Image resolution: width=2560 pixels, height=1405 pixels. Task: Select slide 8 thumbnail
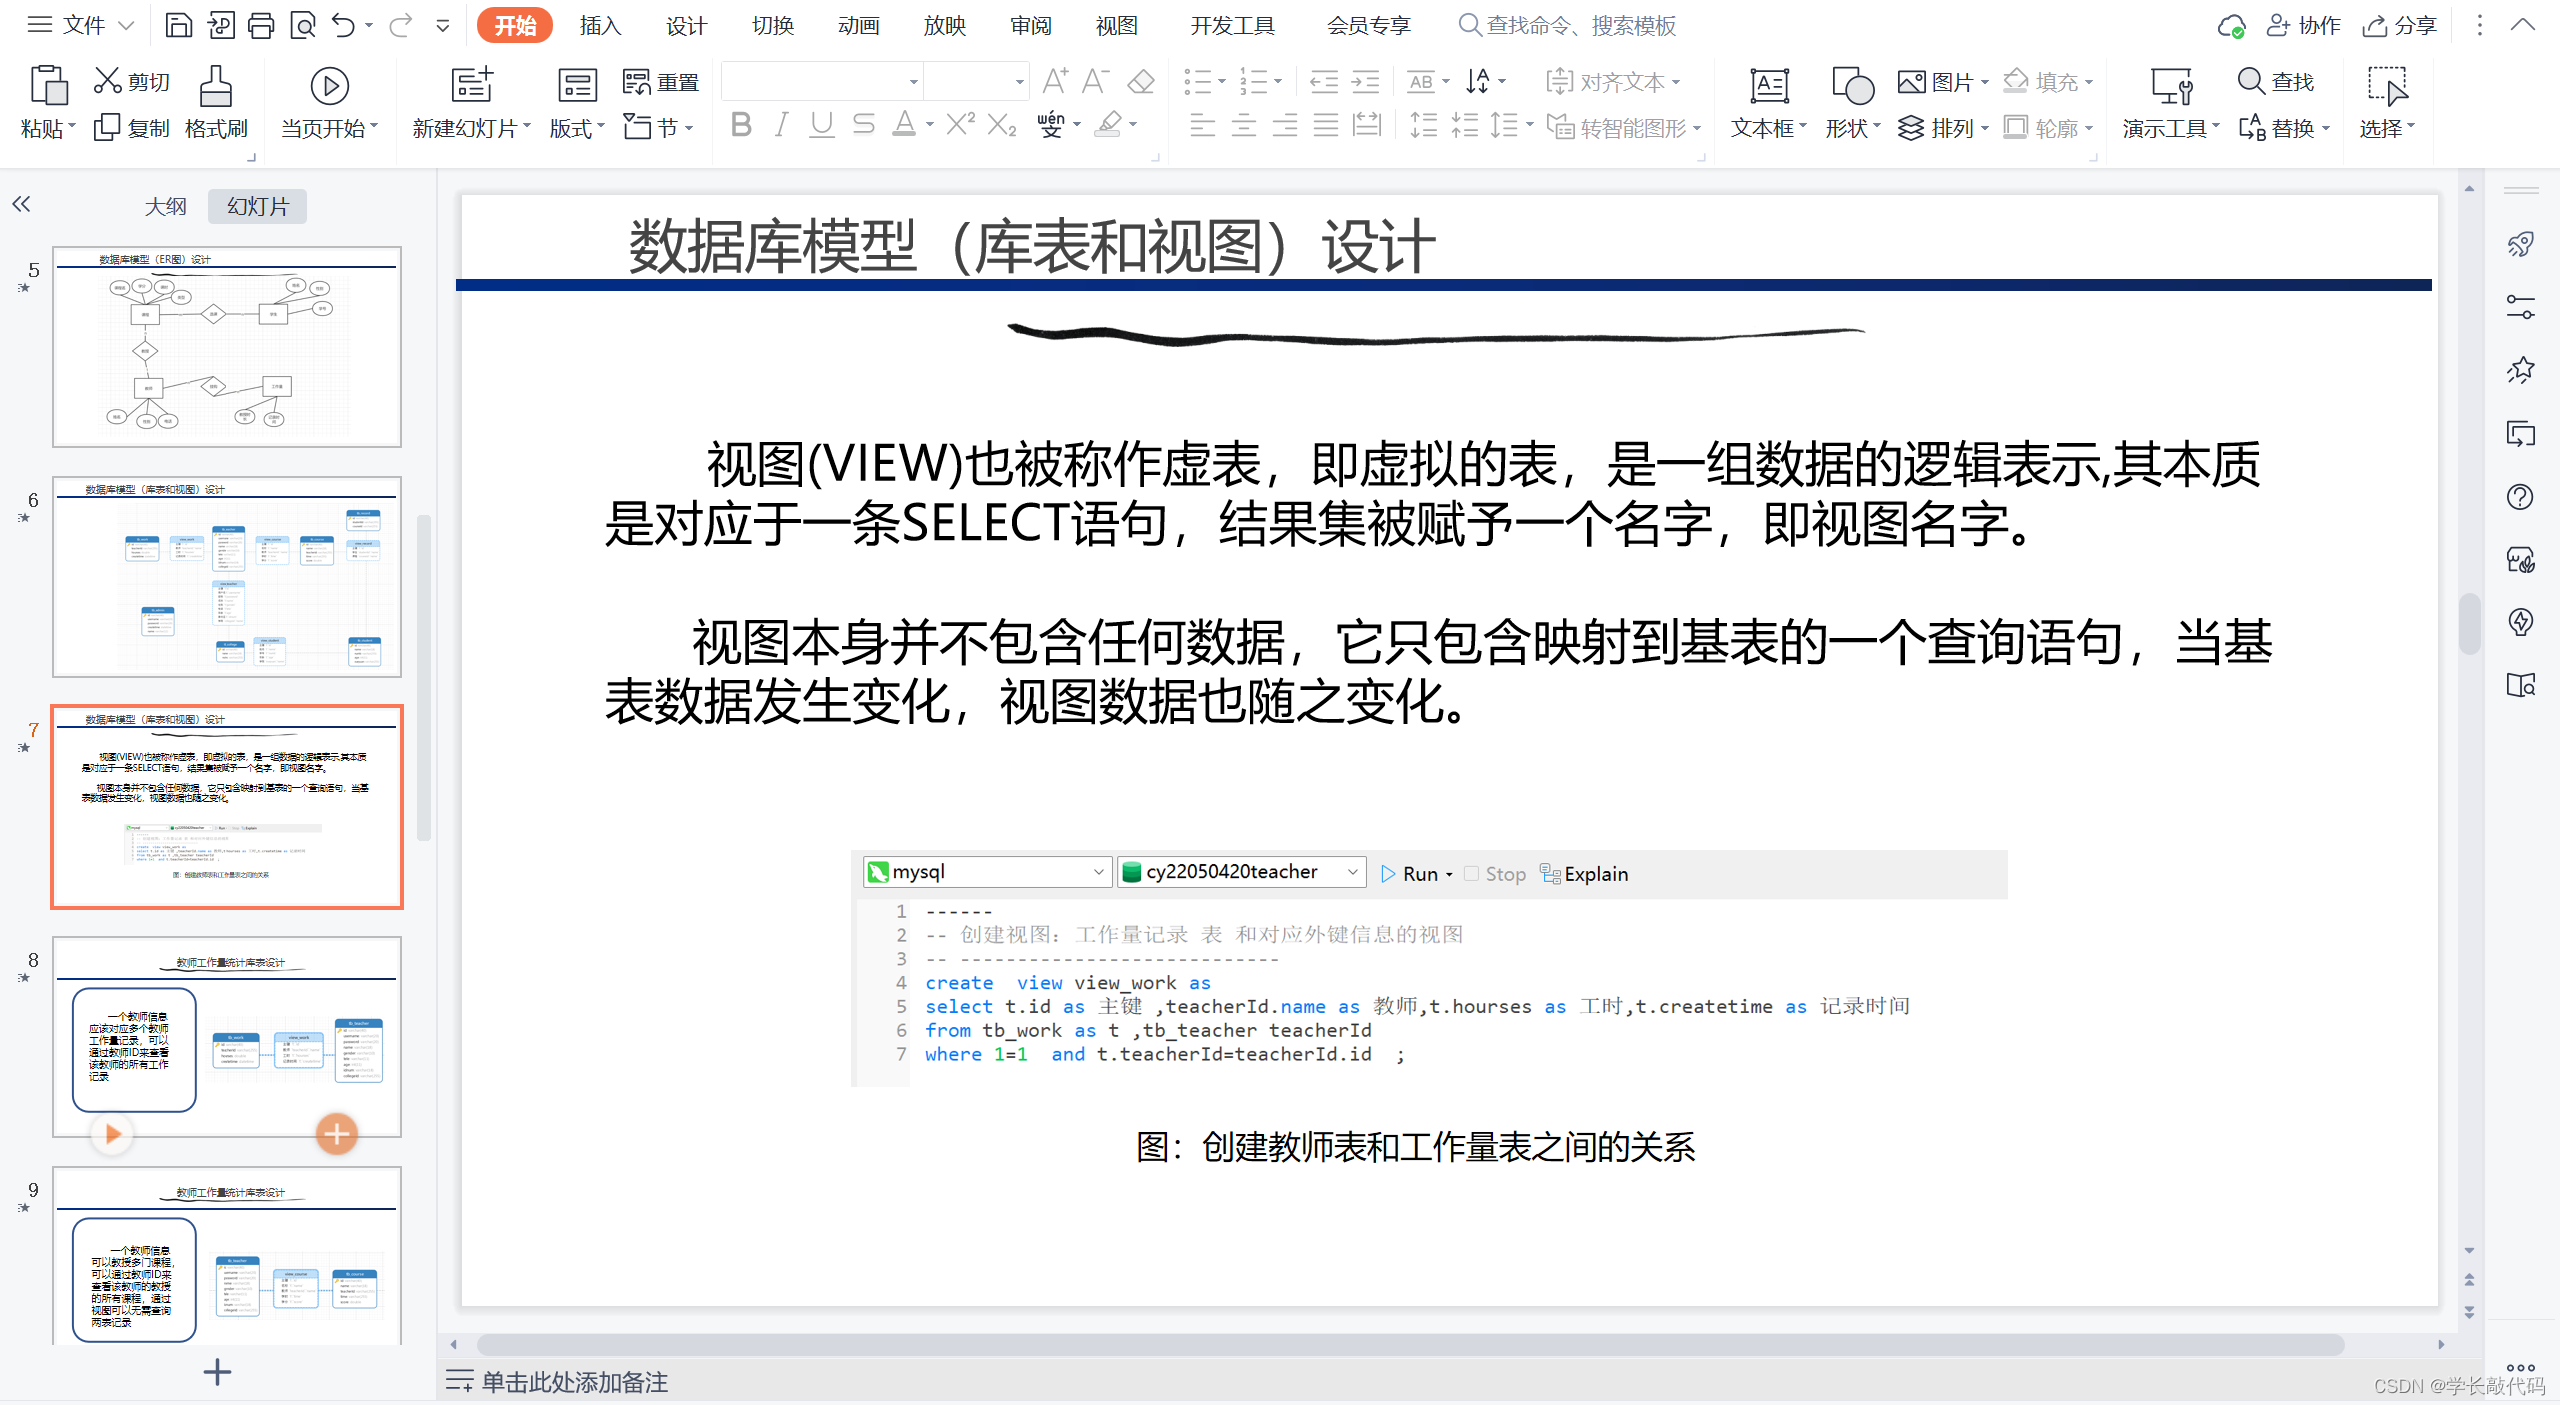click(227, 1036)
